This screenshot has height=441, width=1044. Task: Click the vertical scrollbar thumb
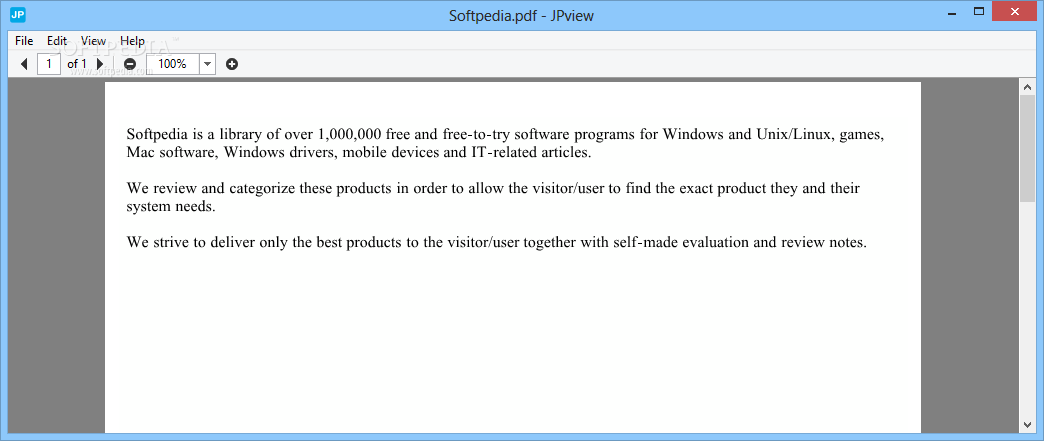pos(1027,147)
